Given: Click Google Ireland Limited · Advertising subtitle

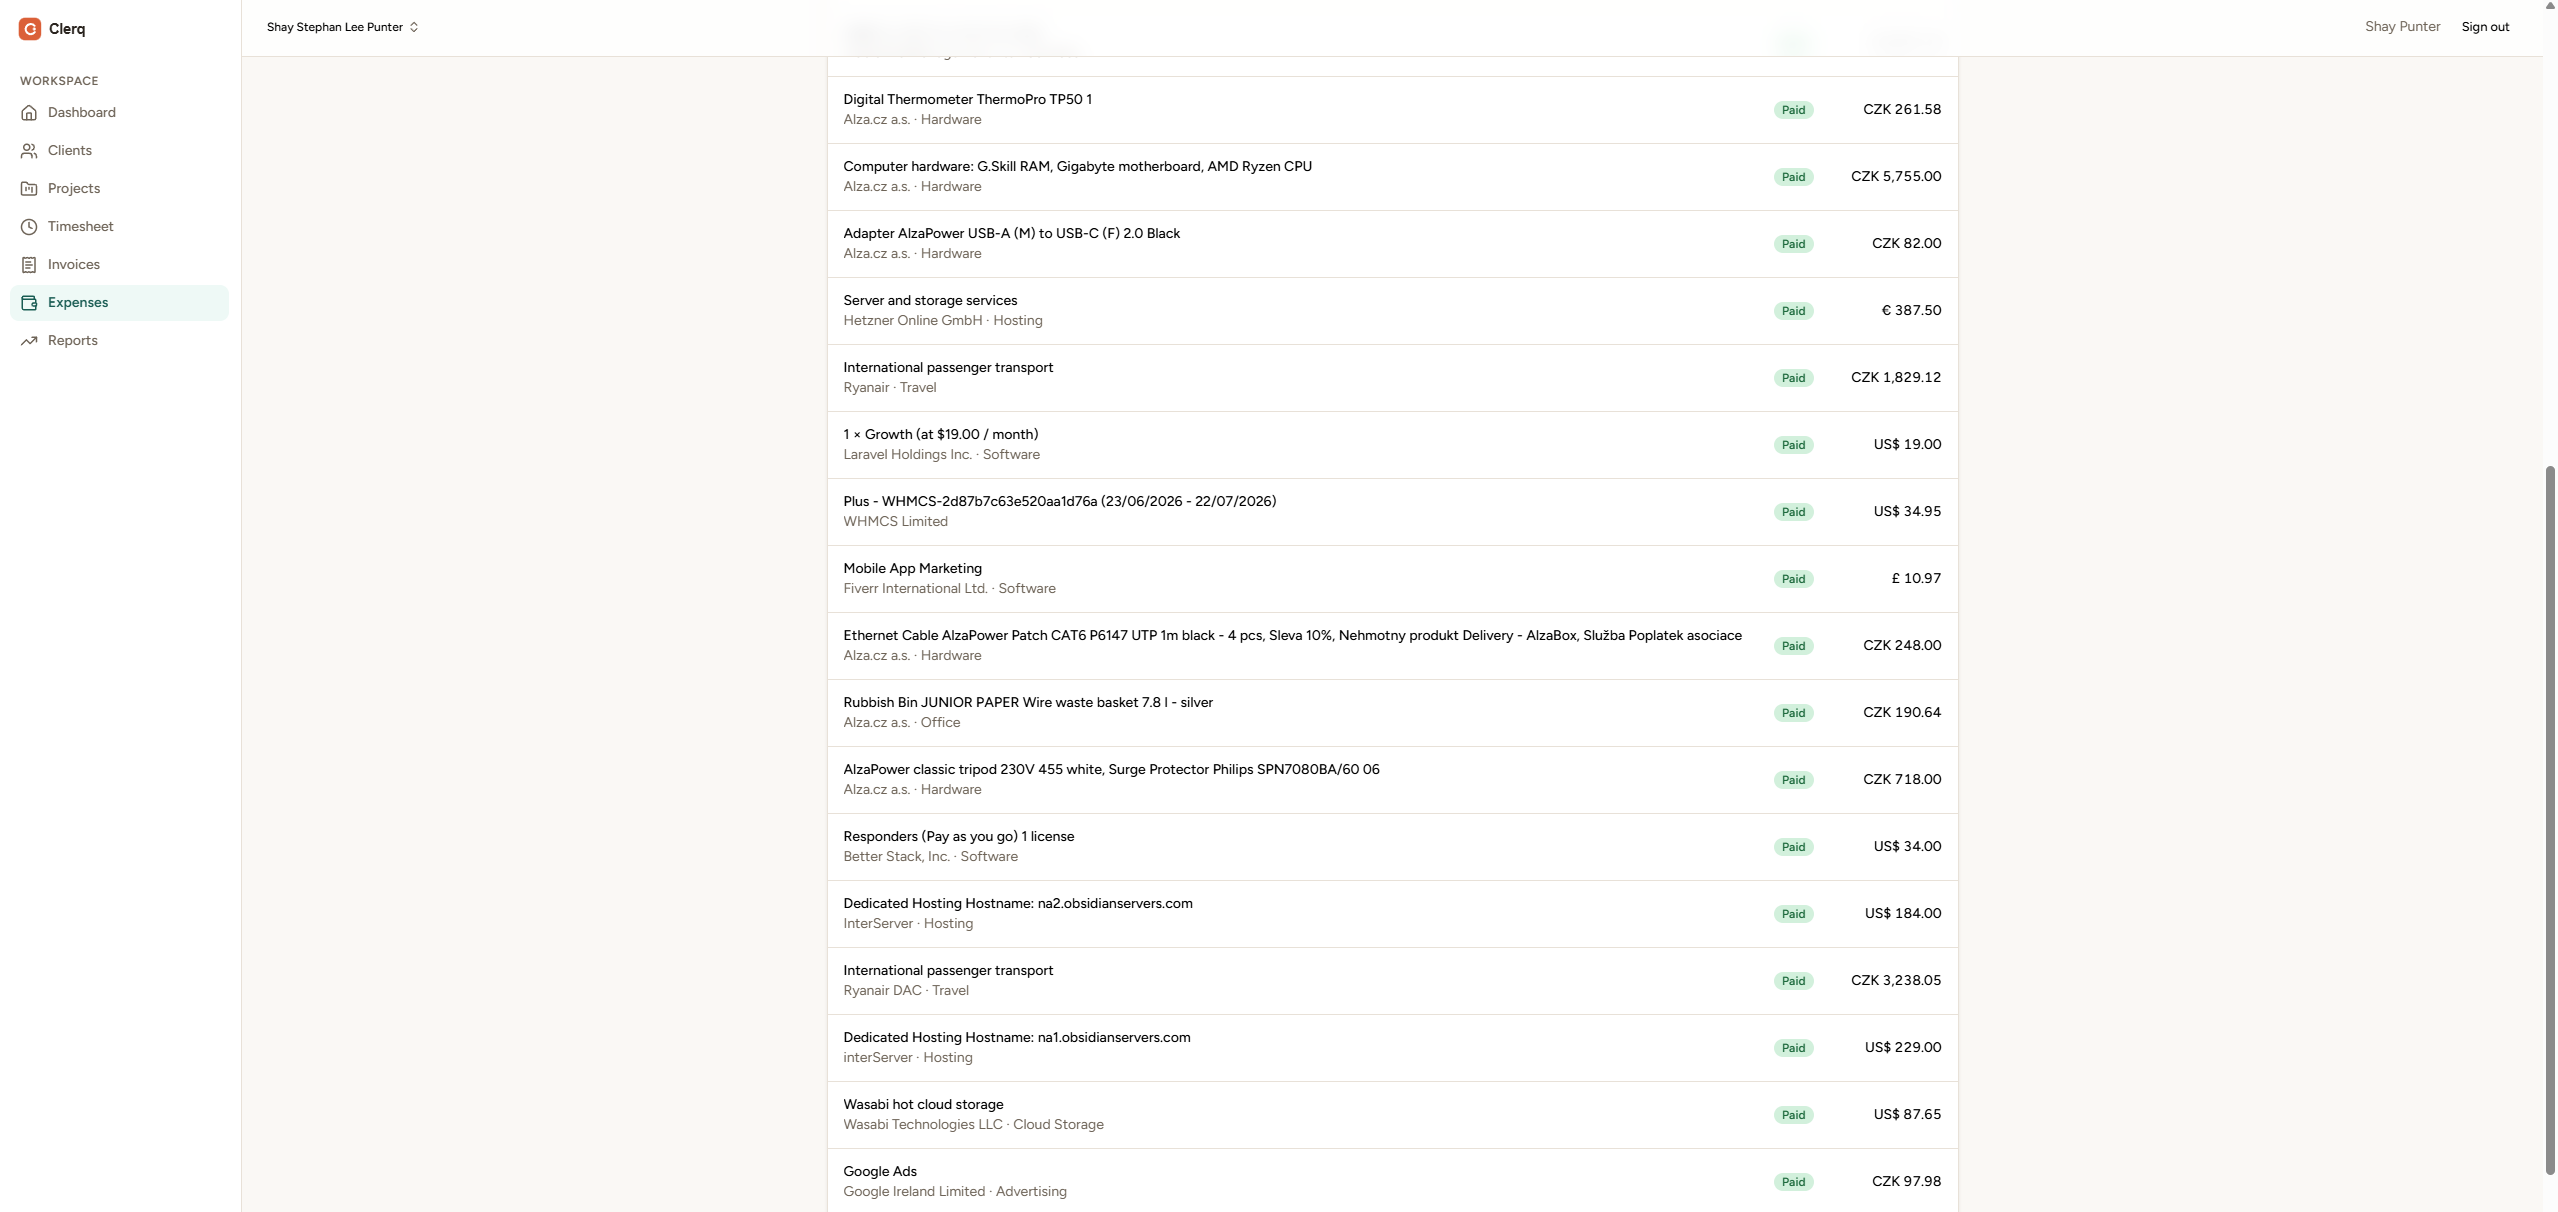Looking at the screenshot, I should point(955,1192).
